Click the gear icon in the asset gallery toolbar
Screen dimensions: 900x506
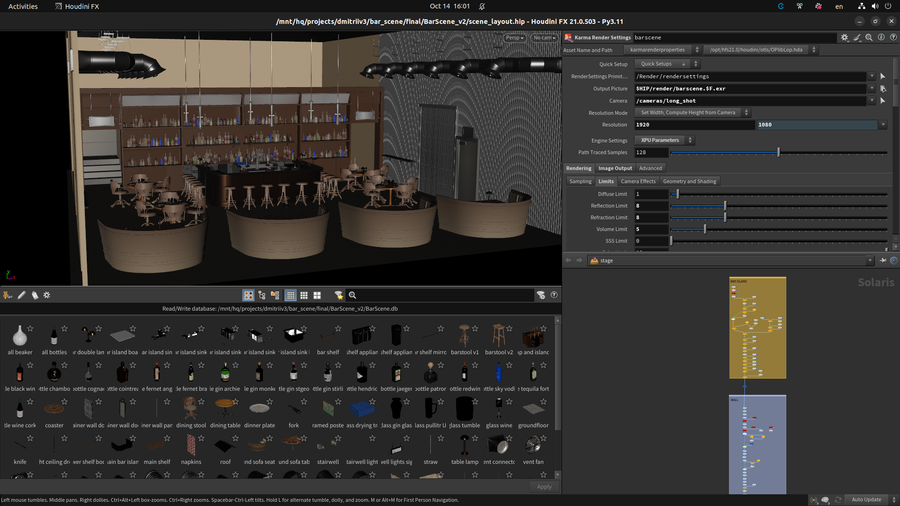pyautogui.click(x=46, y=295)
